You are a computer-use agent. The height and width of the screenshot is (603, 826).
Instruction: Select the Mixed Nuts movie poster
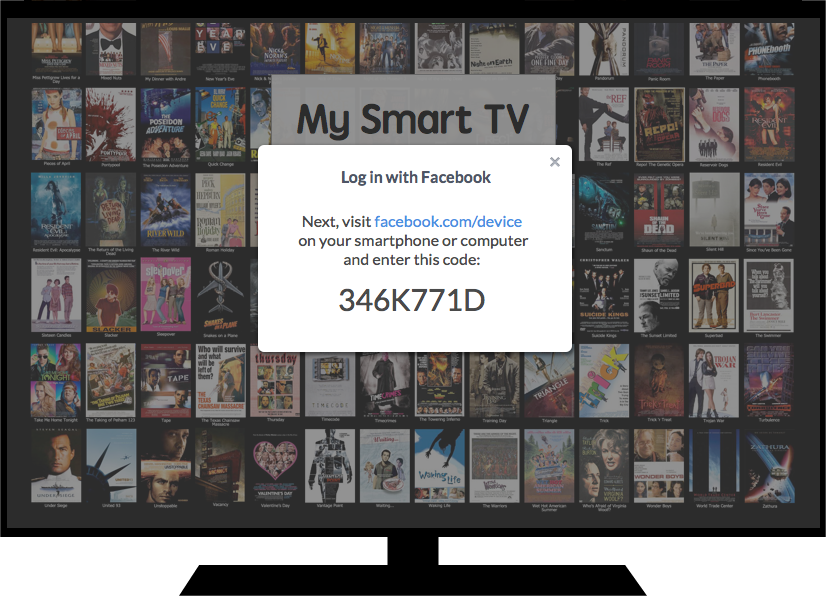[111, 48]
